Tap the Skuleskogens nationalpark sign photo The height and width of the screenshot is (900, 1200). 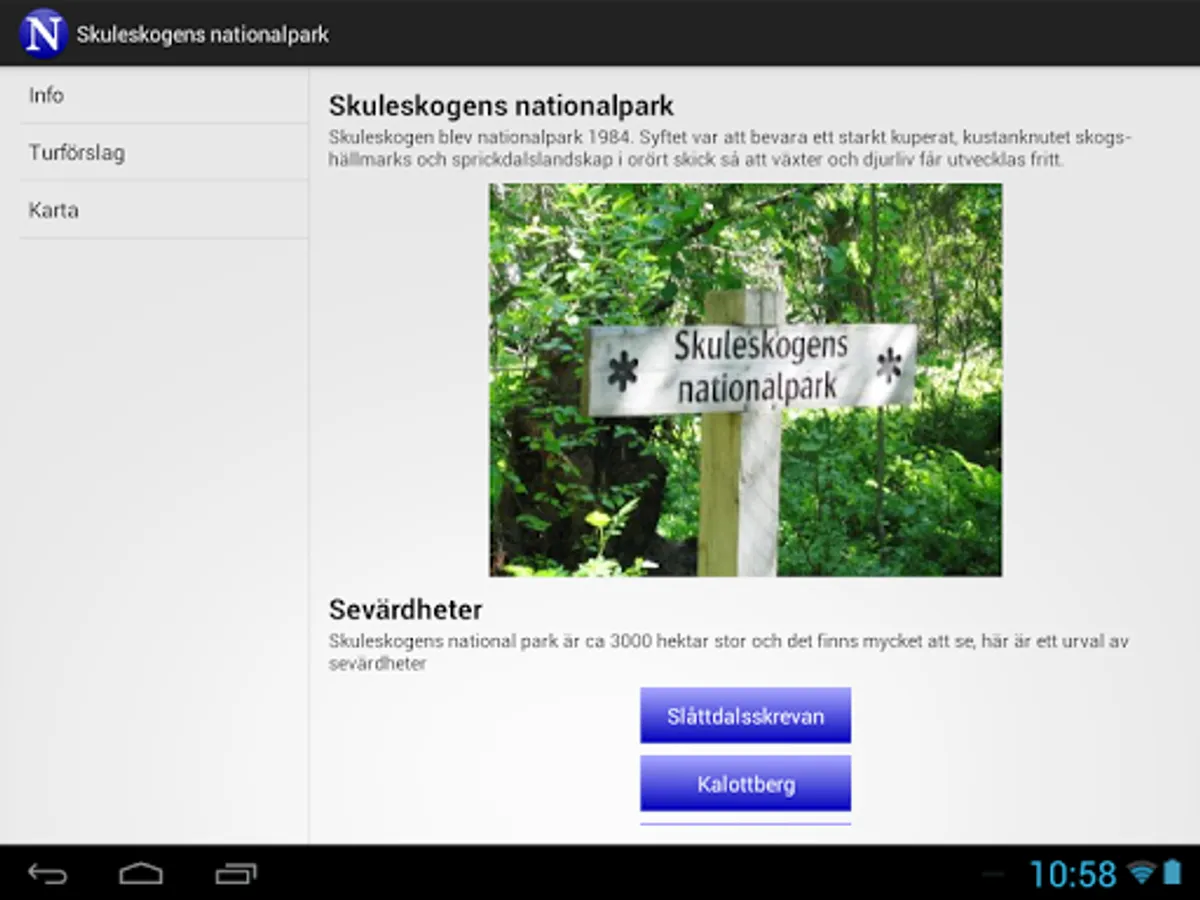[x=745, y=380]
